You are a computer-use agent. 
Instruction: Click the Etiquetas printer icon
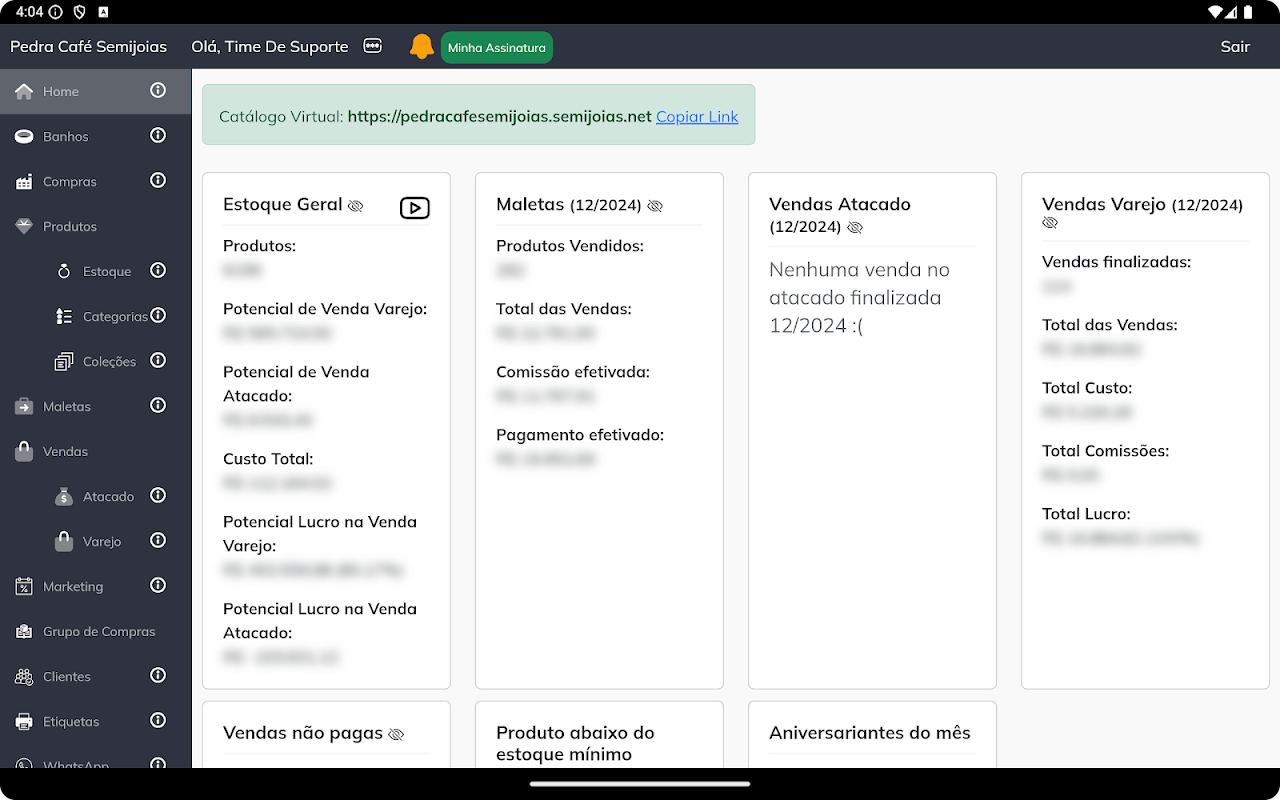point(24,721)
